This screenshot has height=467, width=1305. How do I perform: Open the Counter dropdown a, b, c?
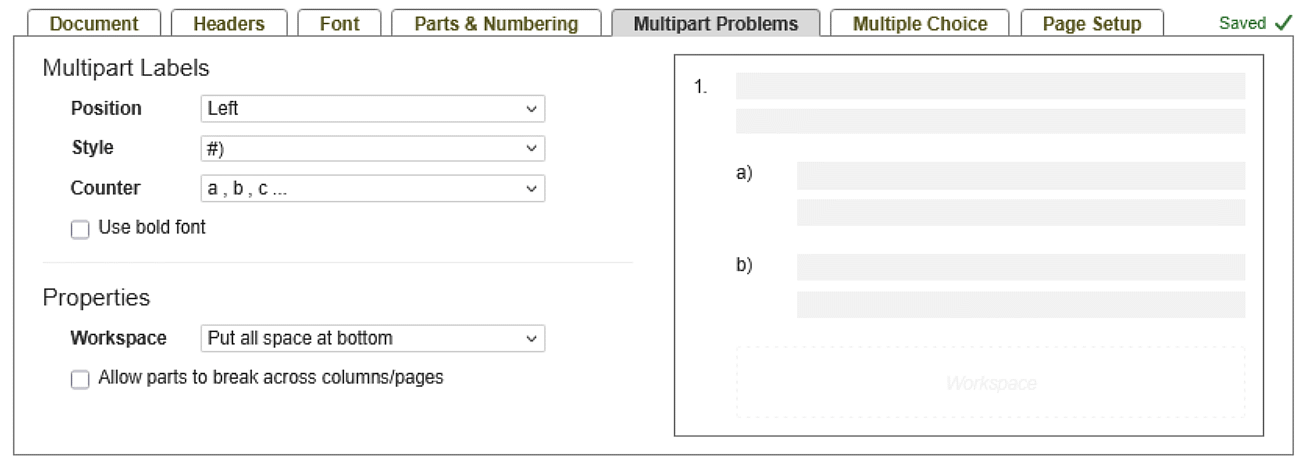[372, 189]
